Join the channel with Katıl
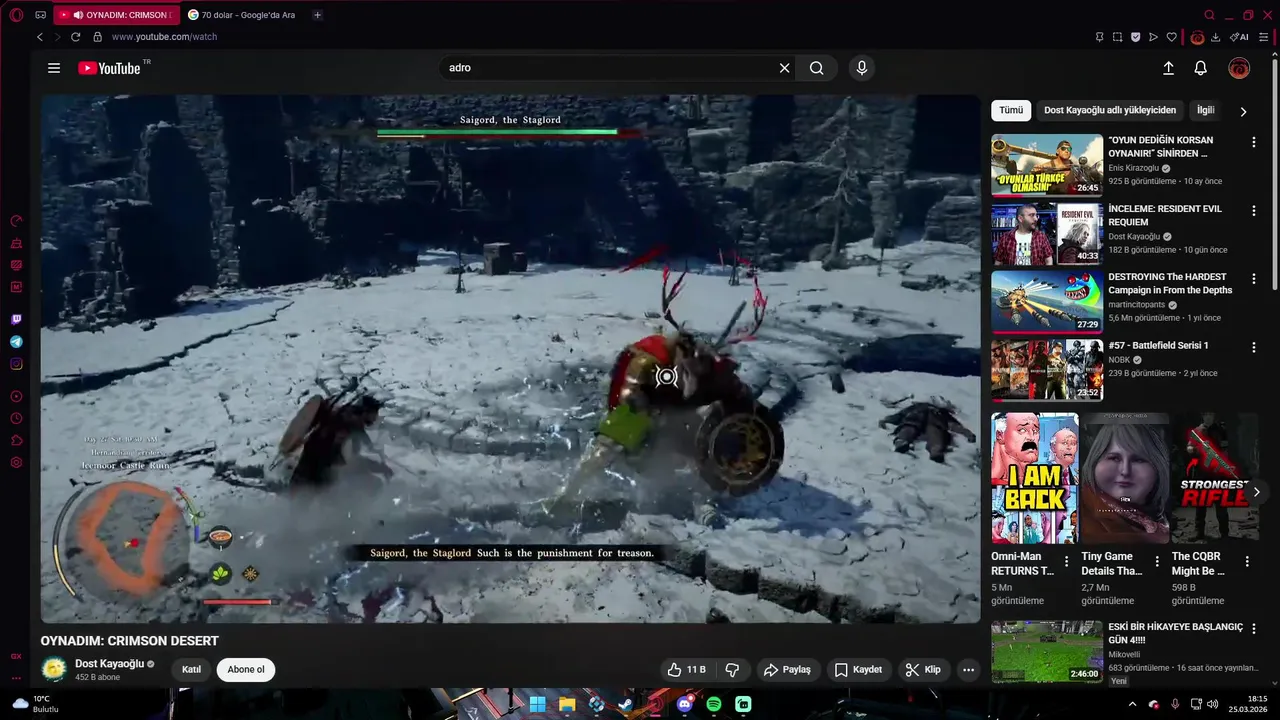The height and width of the screenshot is (720, 1280). (191, 670)
